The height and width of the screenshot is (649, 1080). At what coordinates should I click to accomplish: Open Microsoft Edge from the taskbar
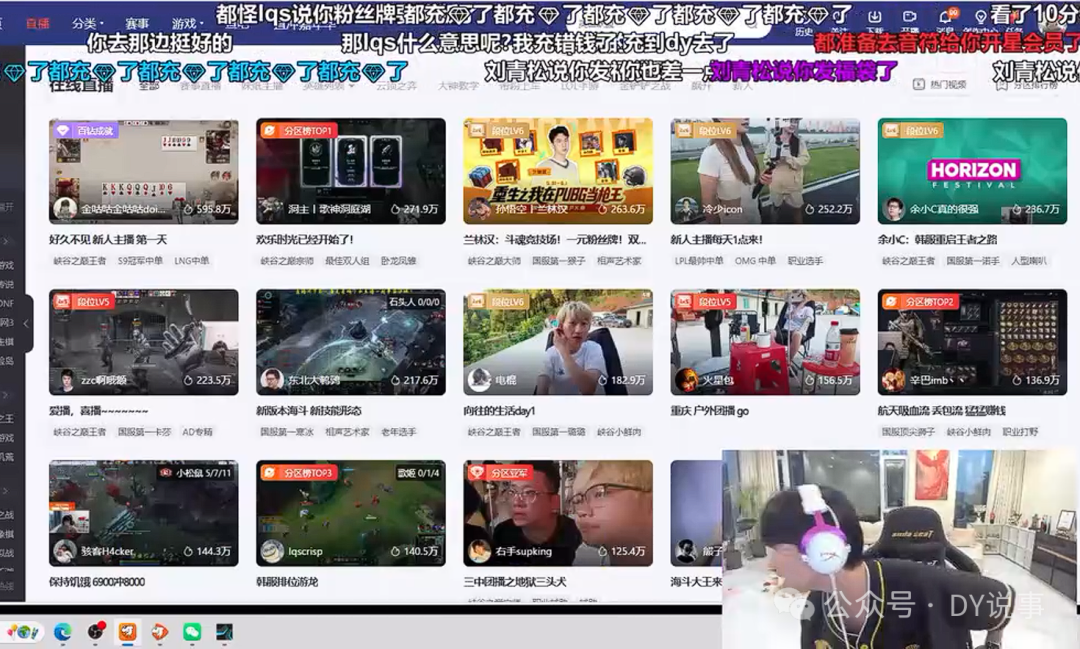pyautogui.click(x=63, y=631)
